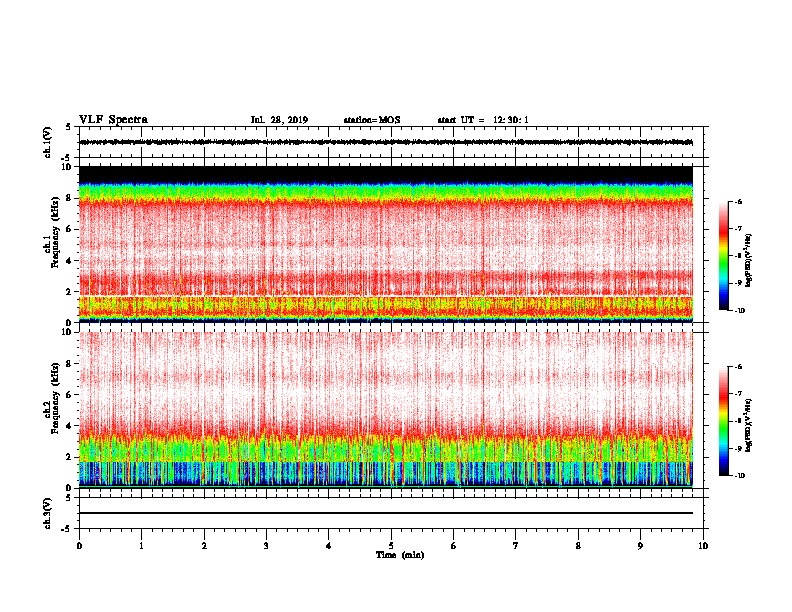This screenshot has width=792, height=612.
Task: Click the "-10" label on ch.1 colorbar
Action: click(x=740, y=311)
